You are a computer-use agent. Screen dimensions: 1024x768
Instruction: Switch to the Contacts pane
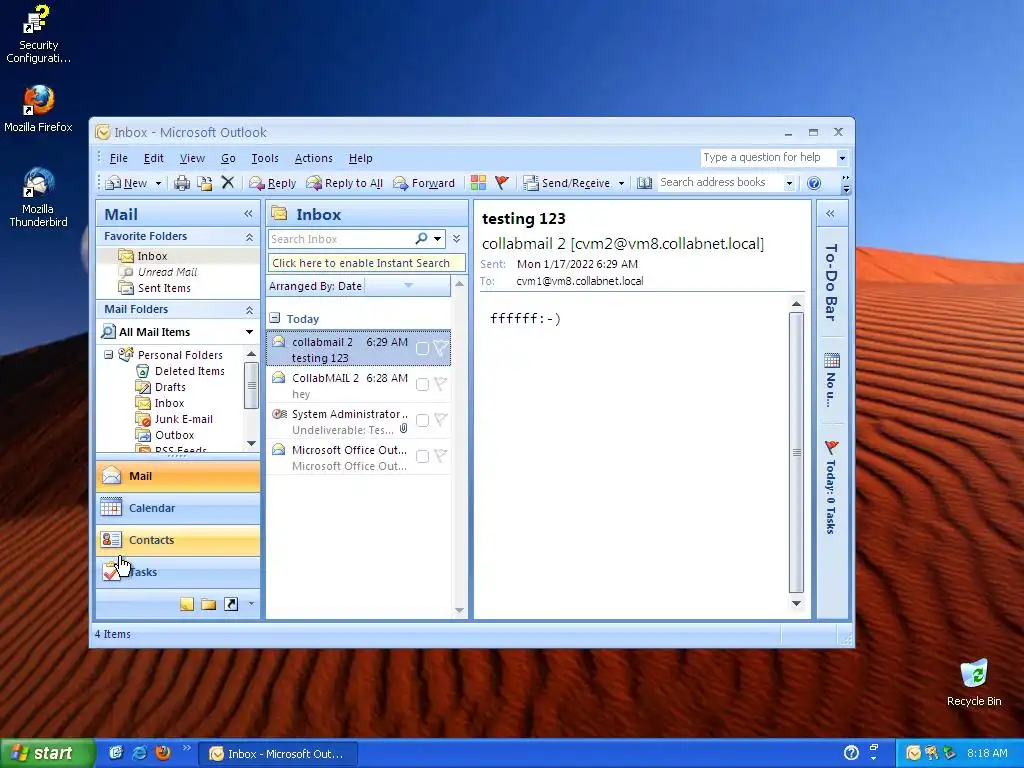click(x=178, y=540)
